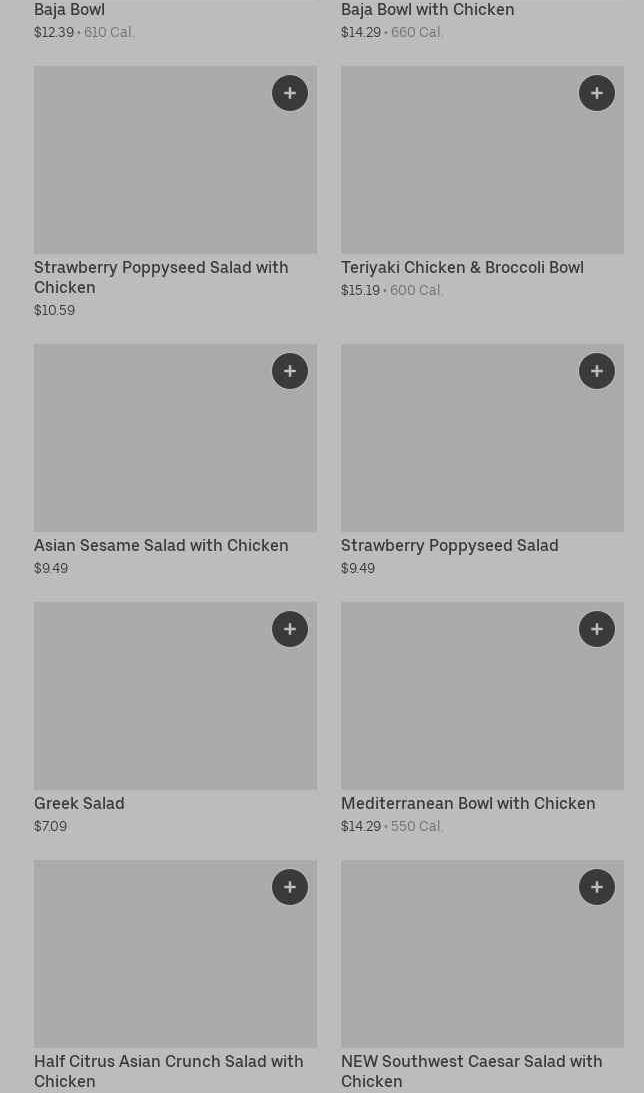Viewport: 644px width, 1093px height.
Task: Click Strawberry Poppyseed Salad name text
Action: [449, 545]
